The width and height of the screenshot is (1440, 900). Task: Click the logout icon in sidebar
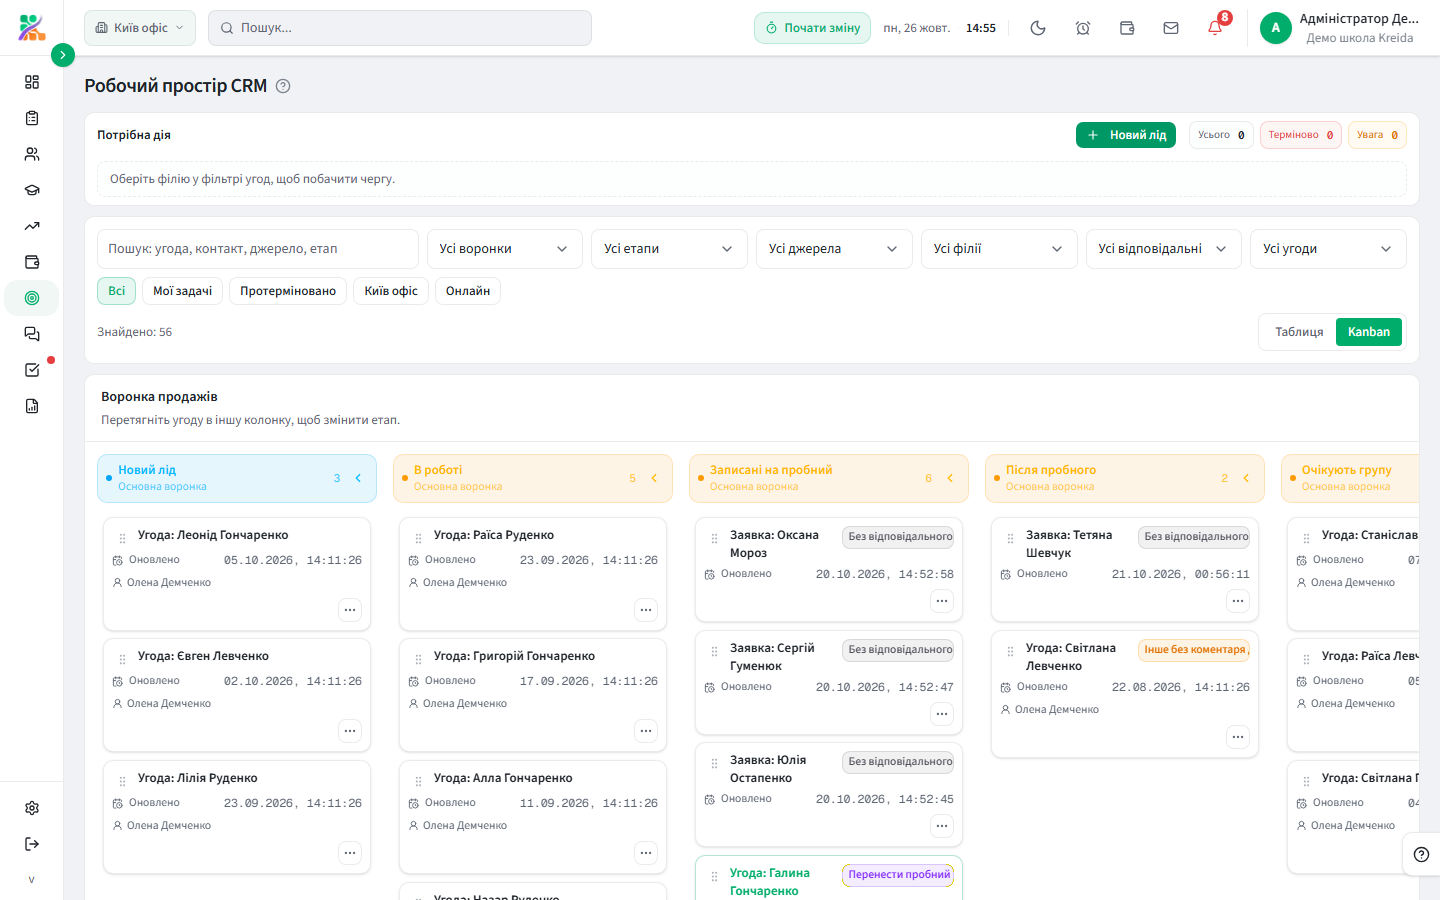pos(32,844)
